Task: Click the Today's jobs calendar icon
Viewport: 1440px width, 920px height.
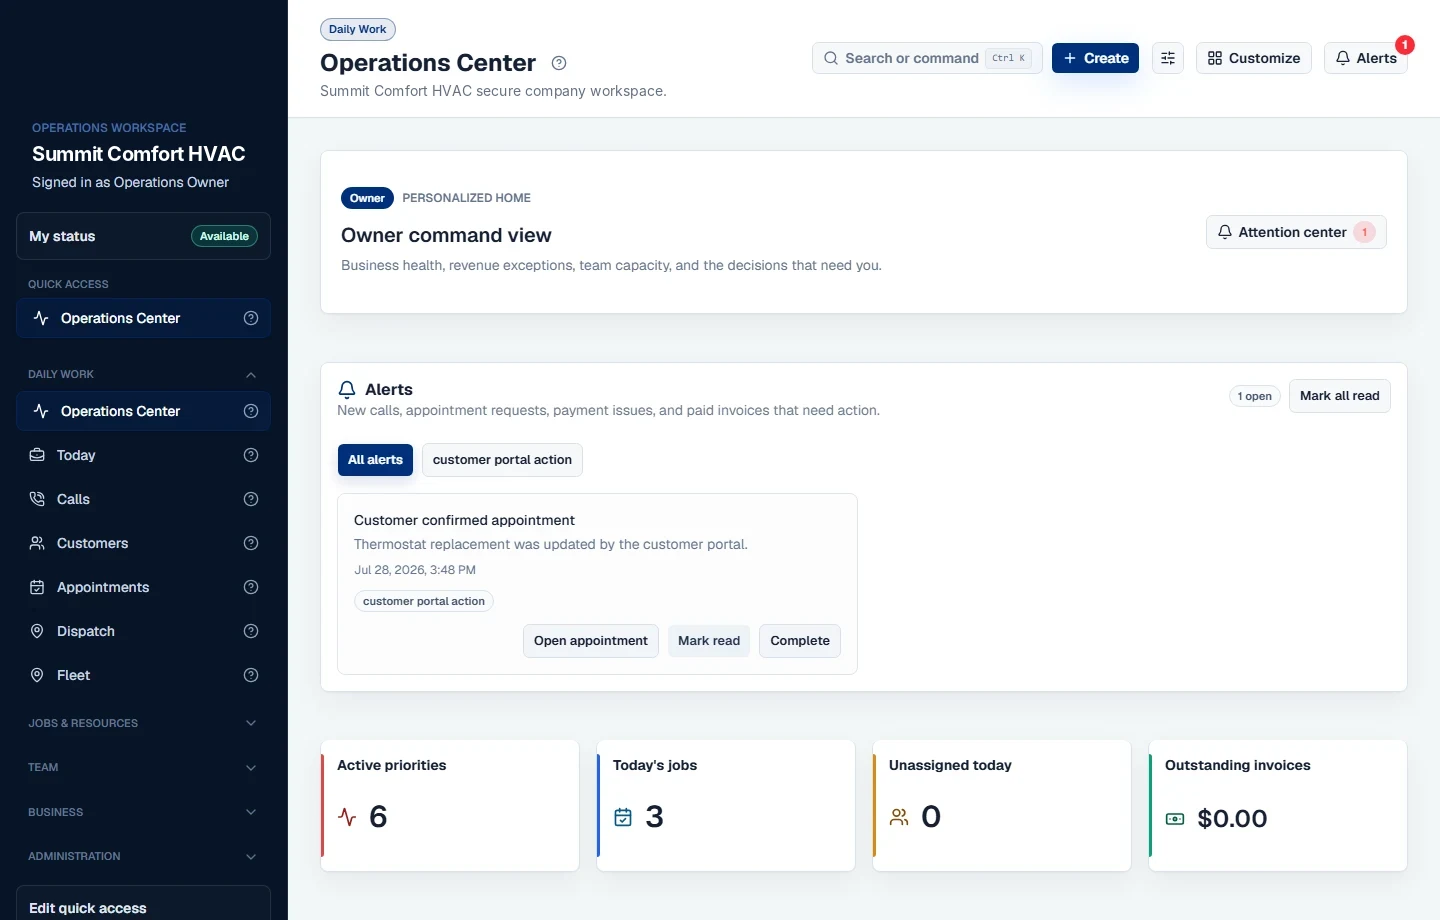Action: coord(623,817)
